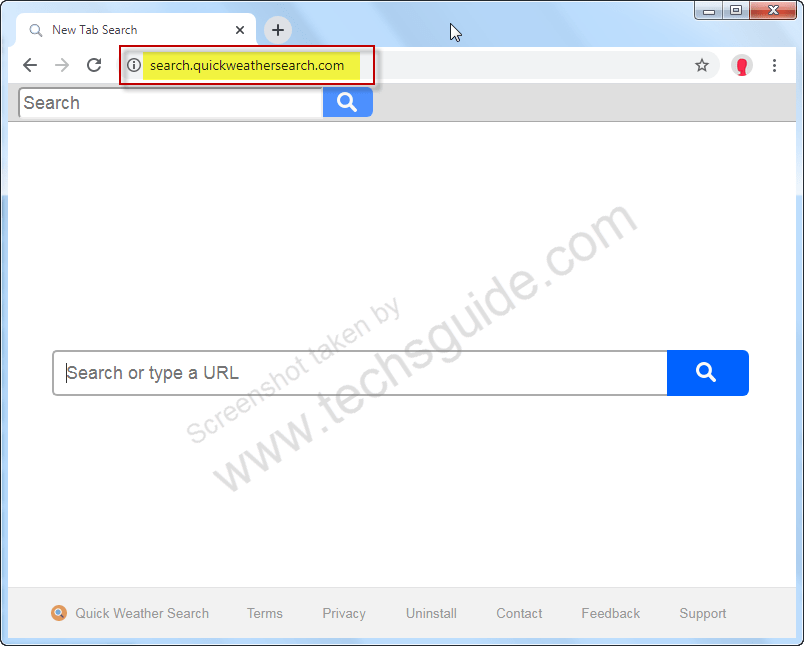
Task: Reload the page with the refresh icon
Action: pyautogui.click(x=94, y=65)
